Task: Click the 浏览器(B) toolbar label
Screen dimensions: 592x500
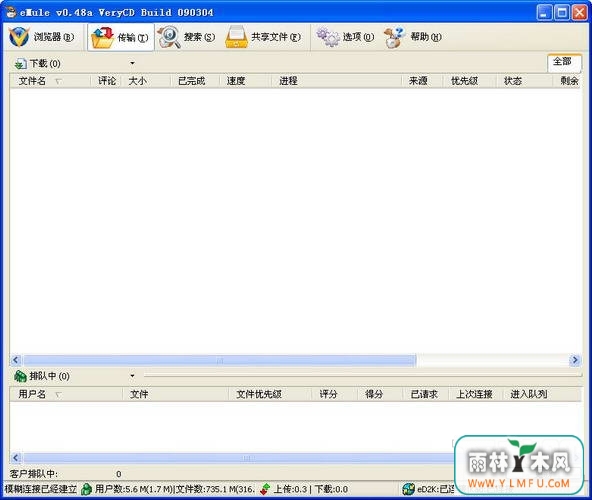Action: [x=54, y=37]
